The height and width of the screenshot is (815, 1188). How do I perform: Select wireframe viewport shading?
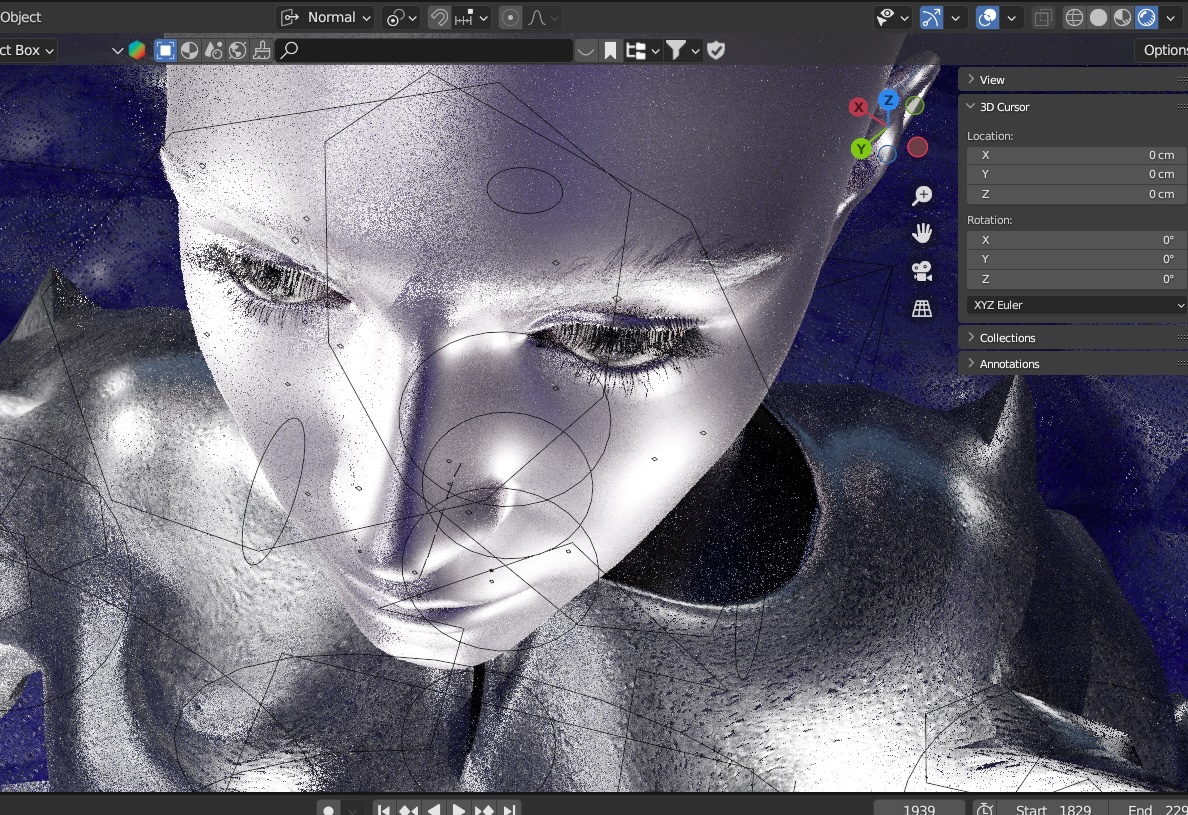tap(1075, 17)
